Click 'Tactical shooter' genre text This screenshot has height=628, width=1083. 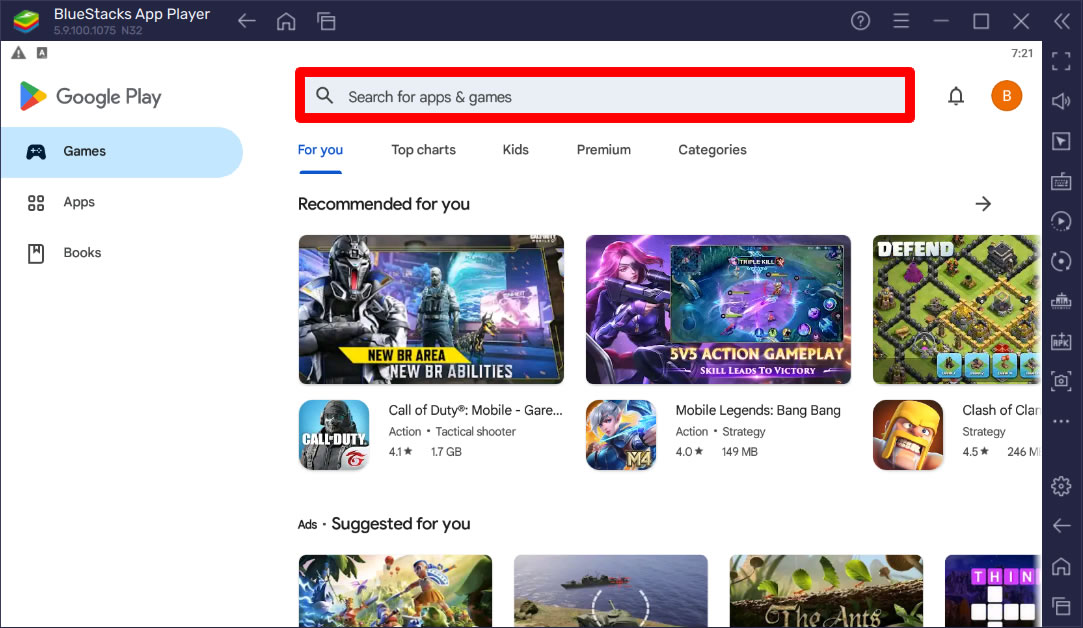click(x=475, y=432)
